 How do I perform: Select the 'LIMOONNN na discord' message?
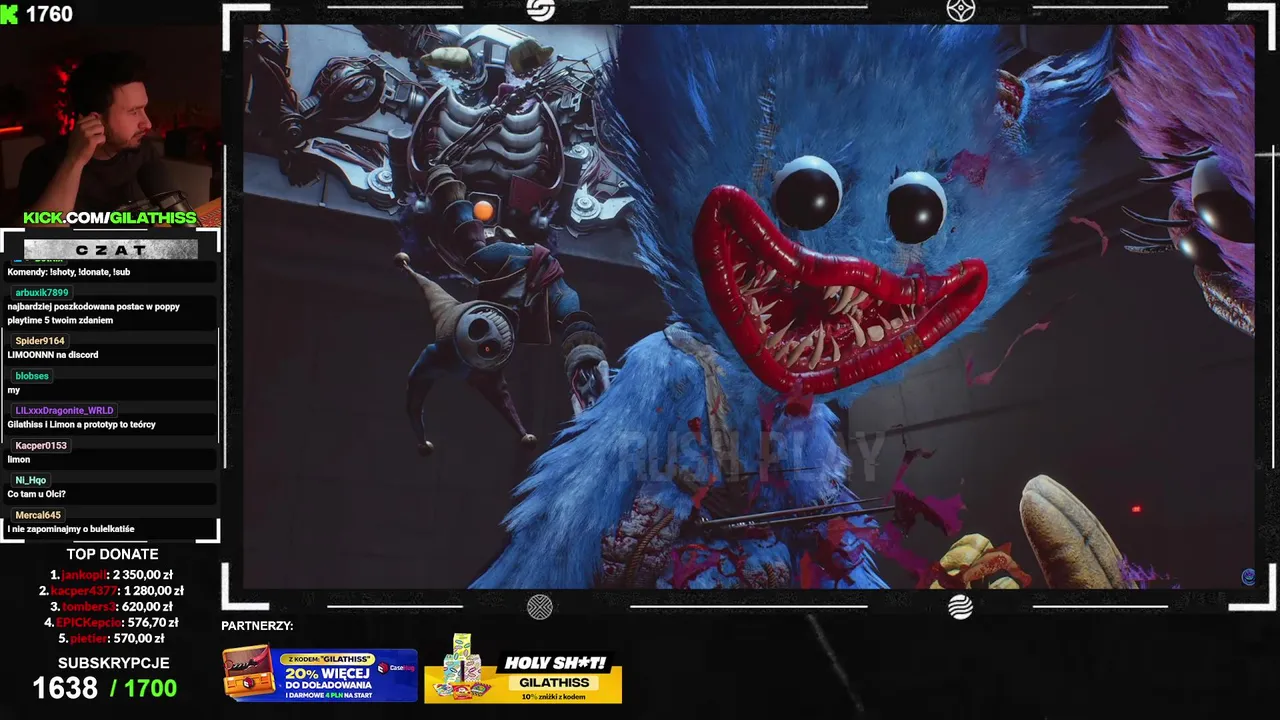click(53, 355)
